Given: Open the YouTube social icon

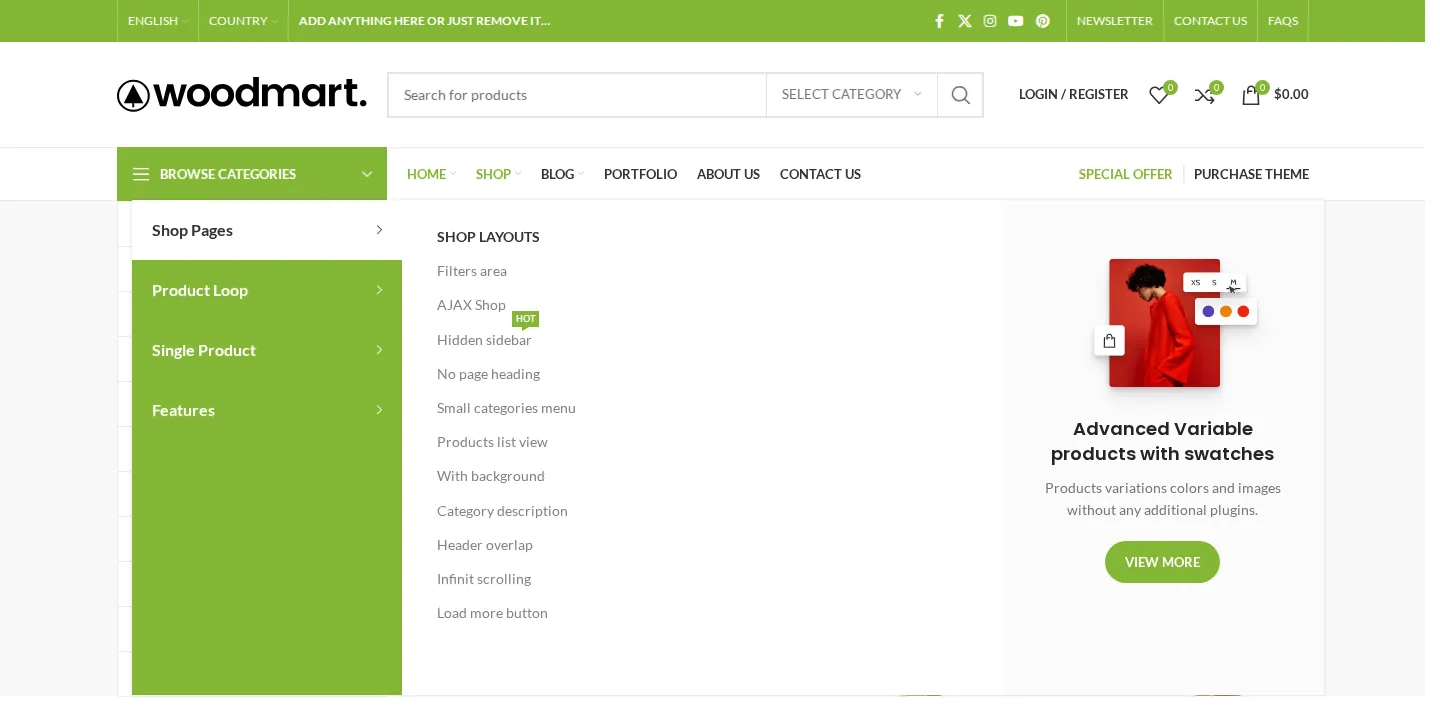Looking at the screenshot, I should pyautogui.click(x=1016, y=21).
